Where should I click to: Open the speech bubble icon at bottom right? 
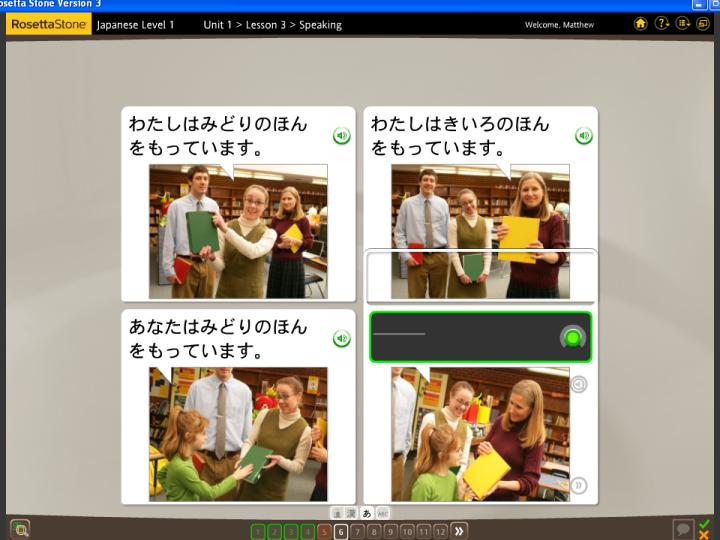(683, 529)
